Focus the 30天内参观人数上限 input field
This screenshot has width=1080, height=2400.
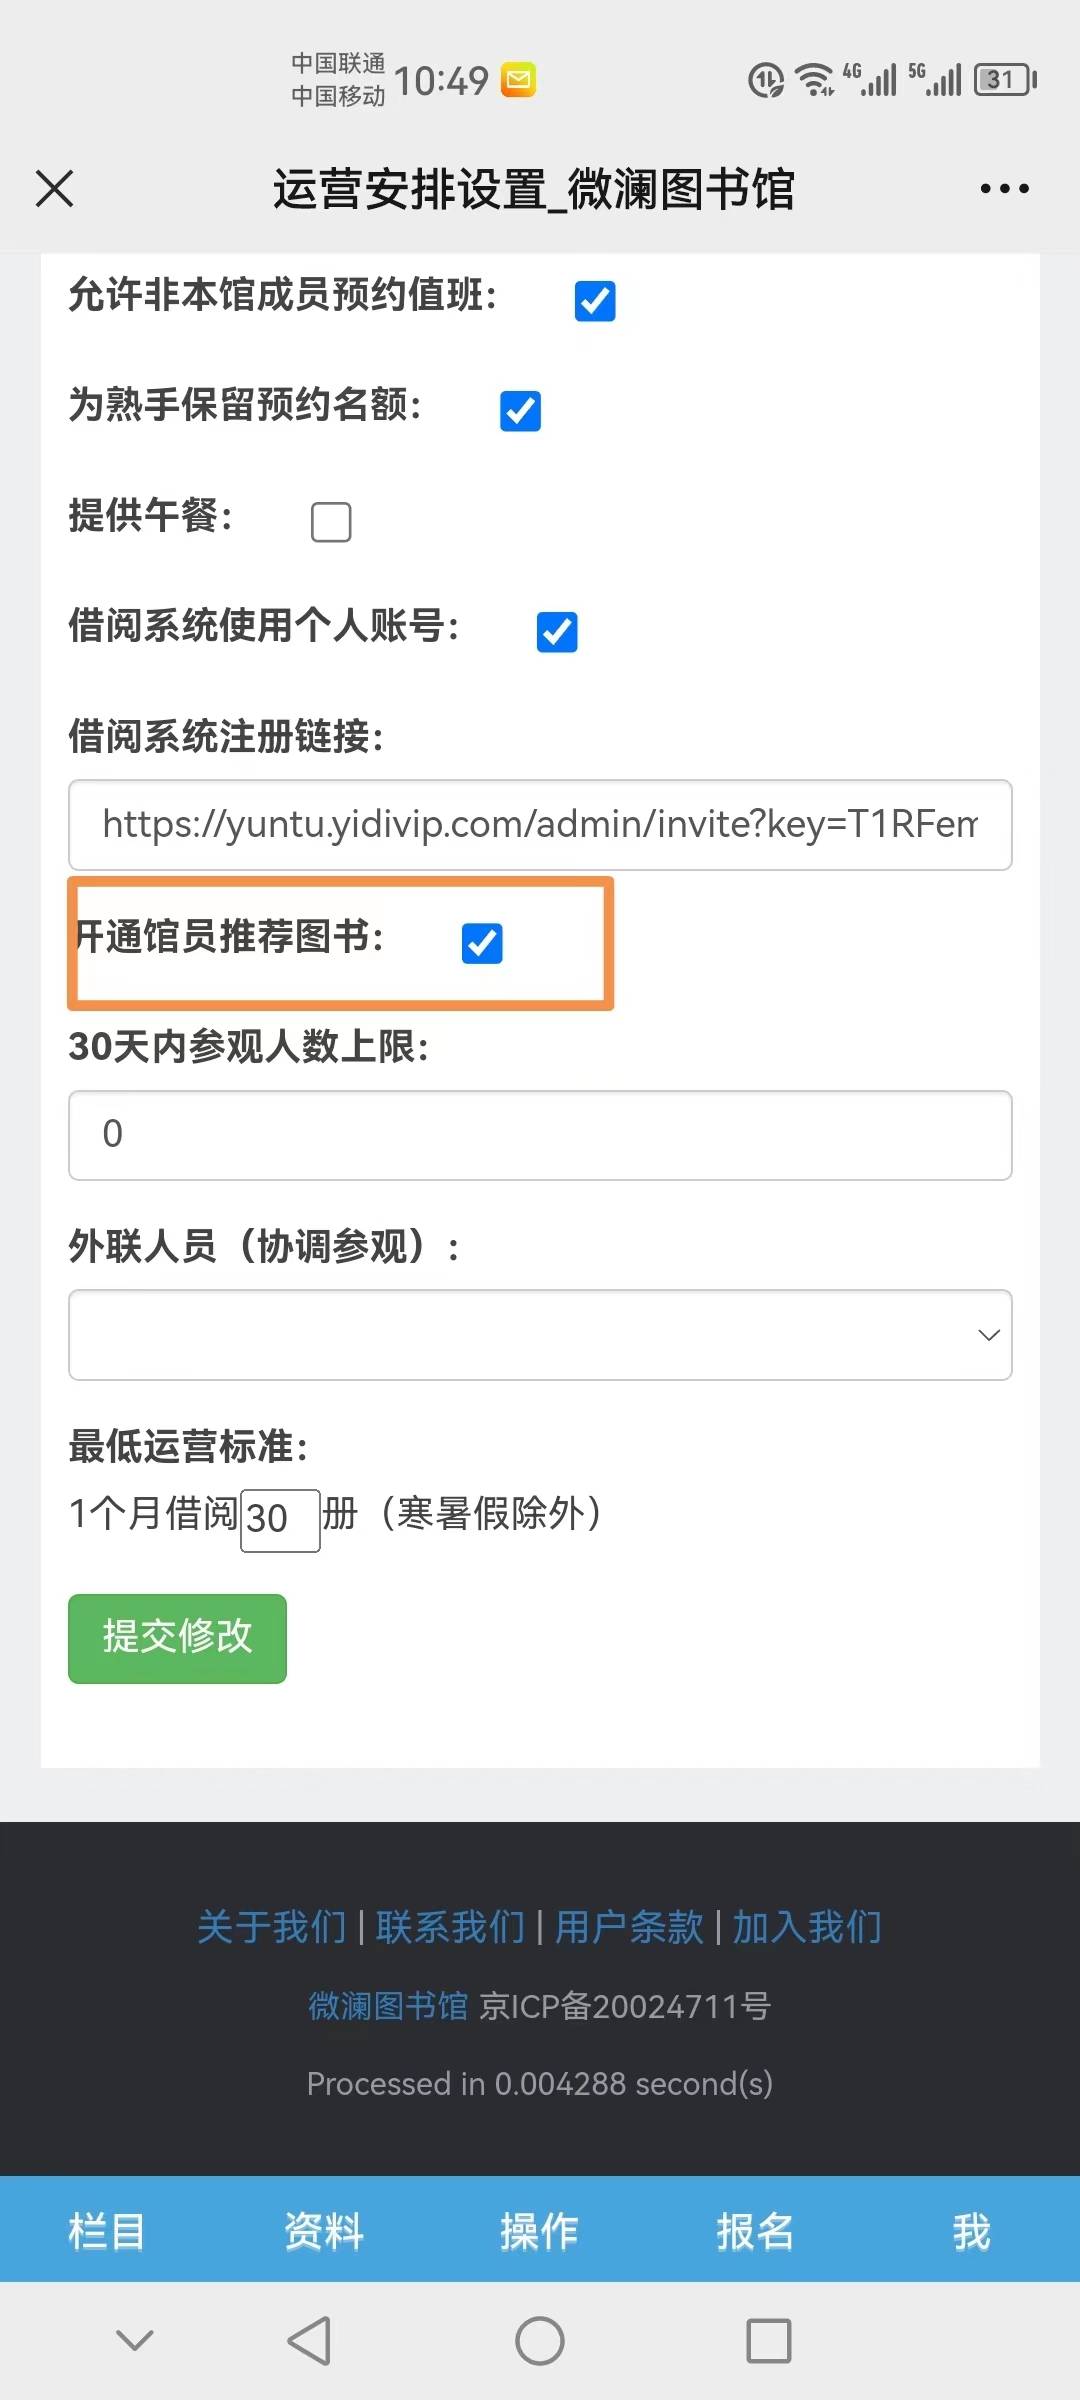(x=540, y=1135)
